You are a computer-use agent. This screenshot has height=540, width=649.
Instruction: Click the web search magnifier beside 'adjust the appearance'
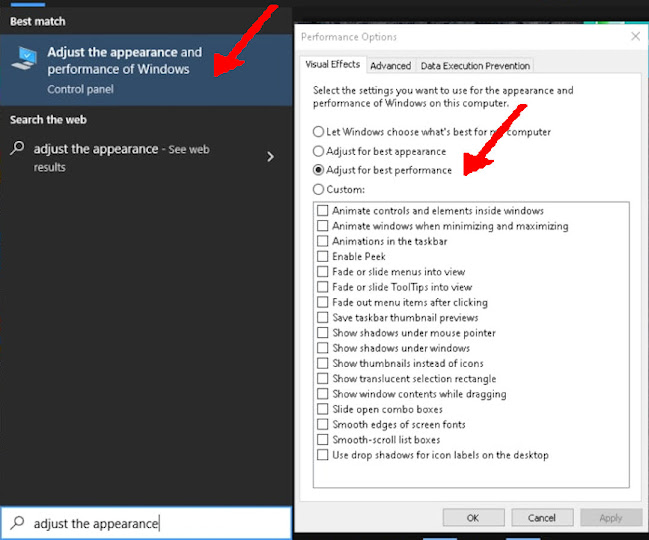tap(17, 148)
